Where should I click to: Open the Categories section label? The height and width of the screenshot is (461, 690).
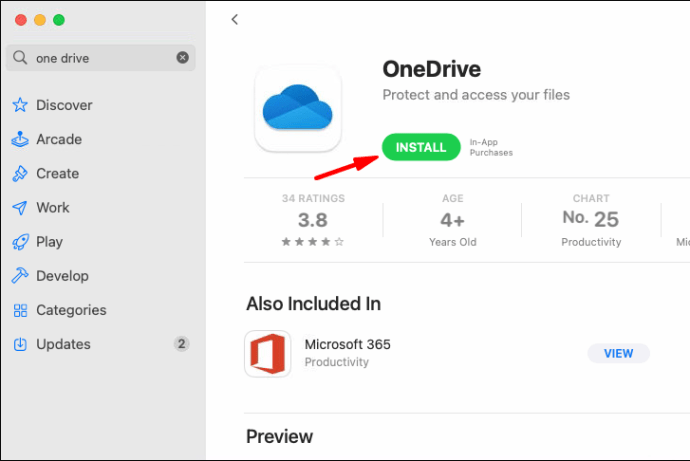71,310
